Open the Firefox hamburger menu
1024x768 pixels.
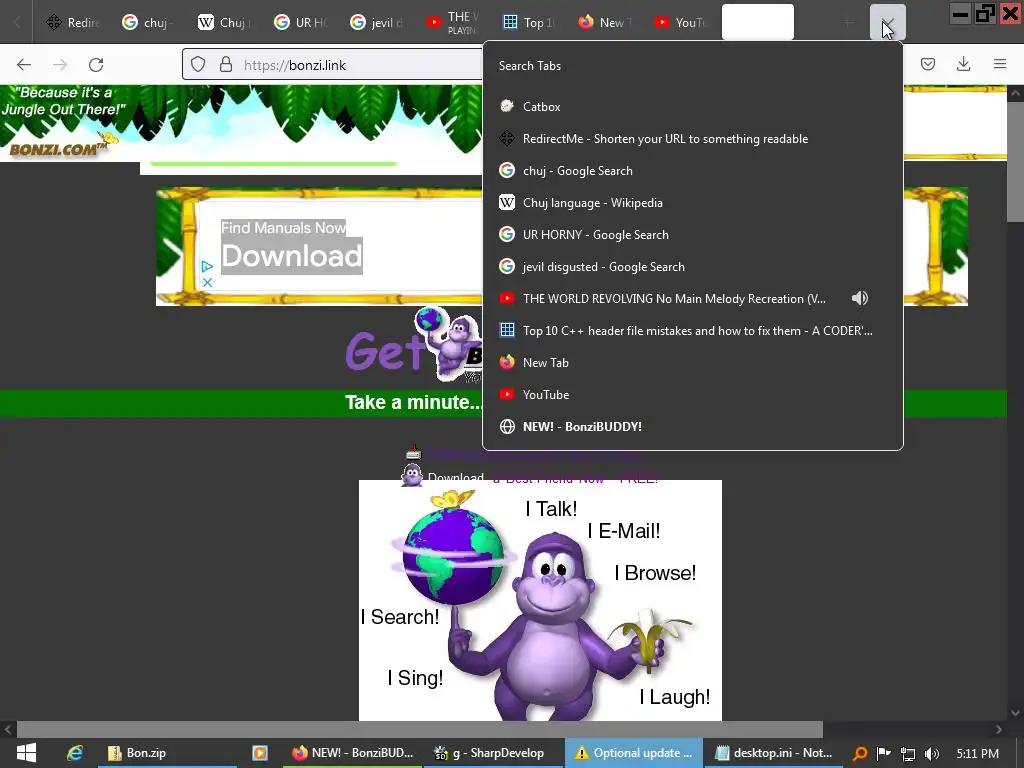point(1000,64)
